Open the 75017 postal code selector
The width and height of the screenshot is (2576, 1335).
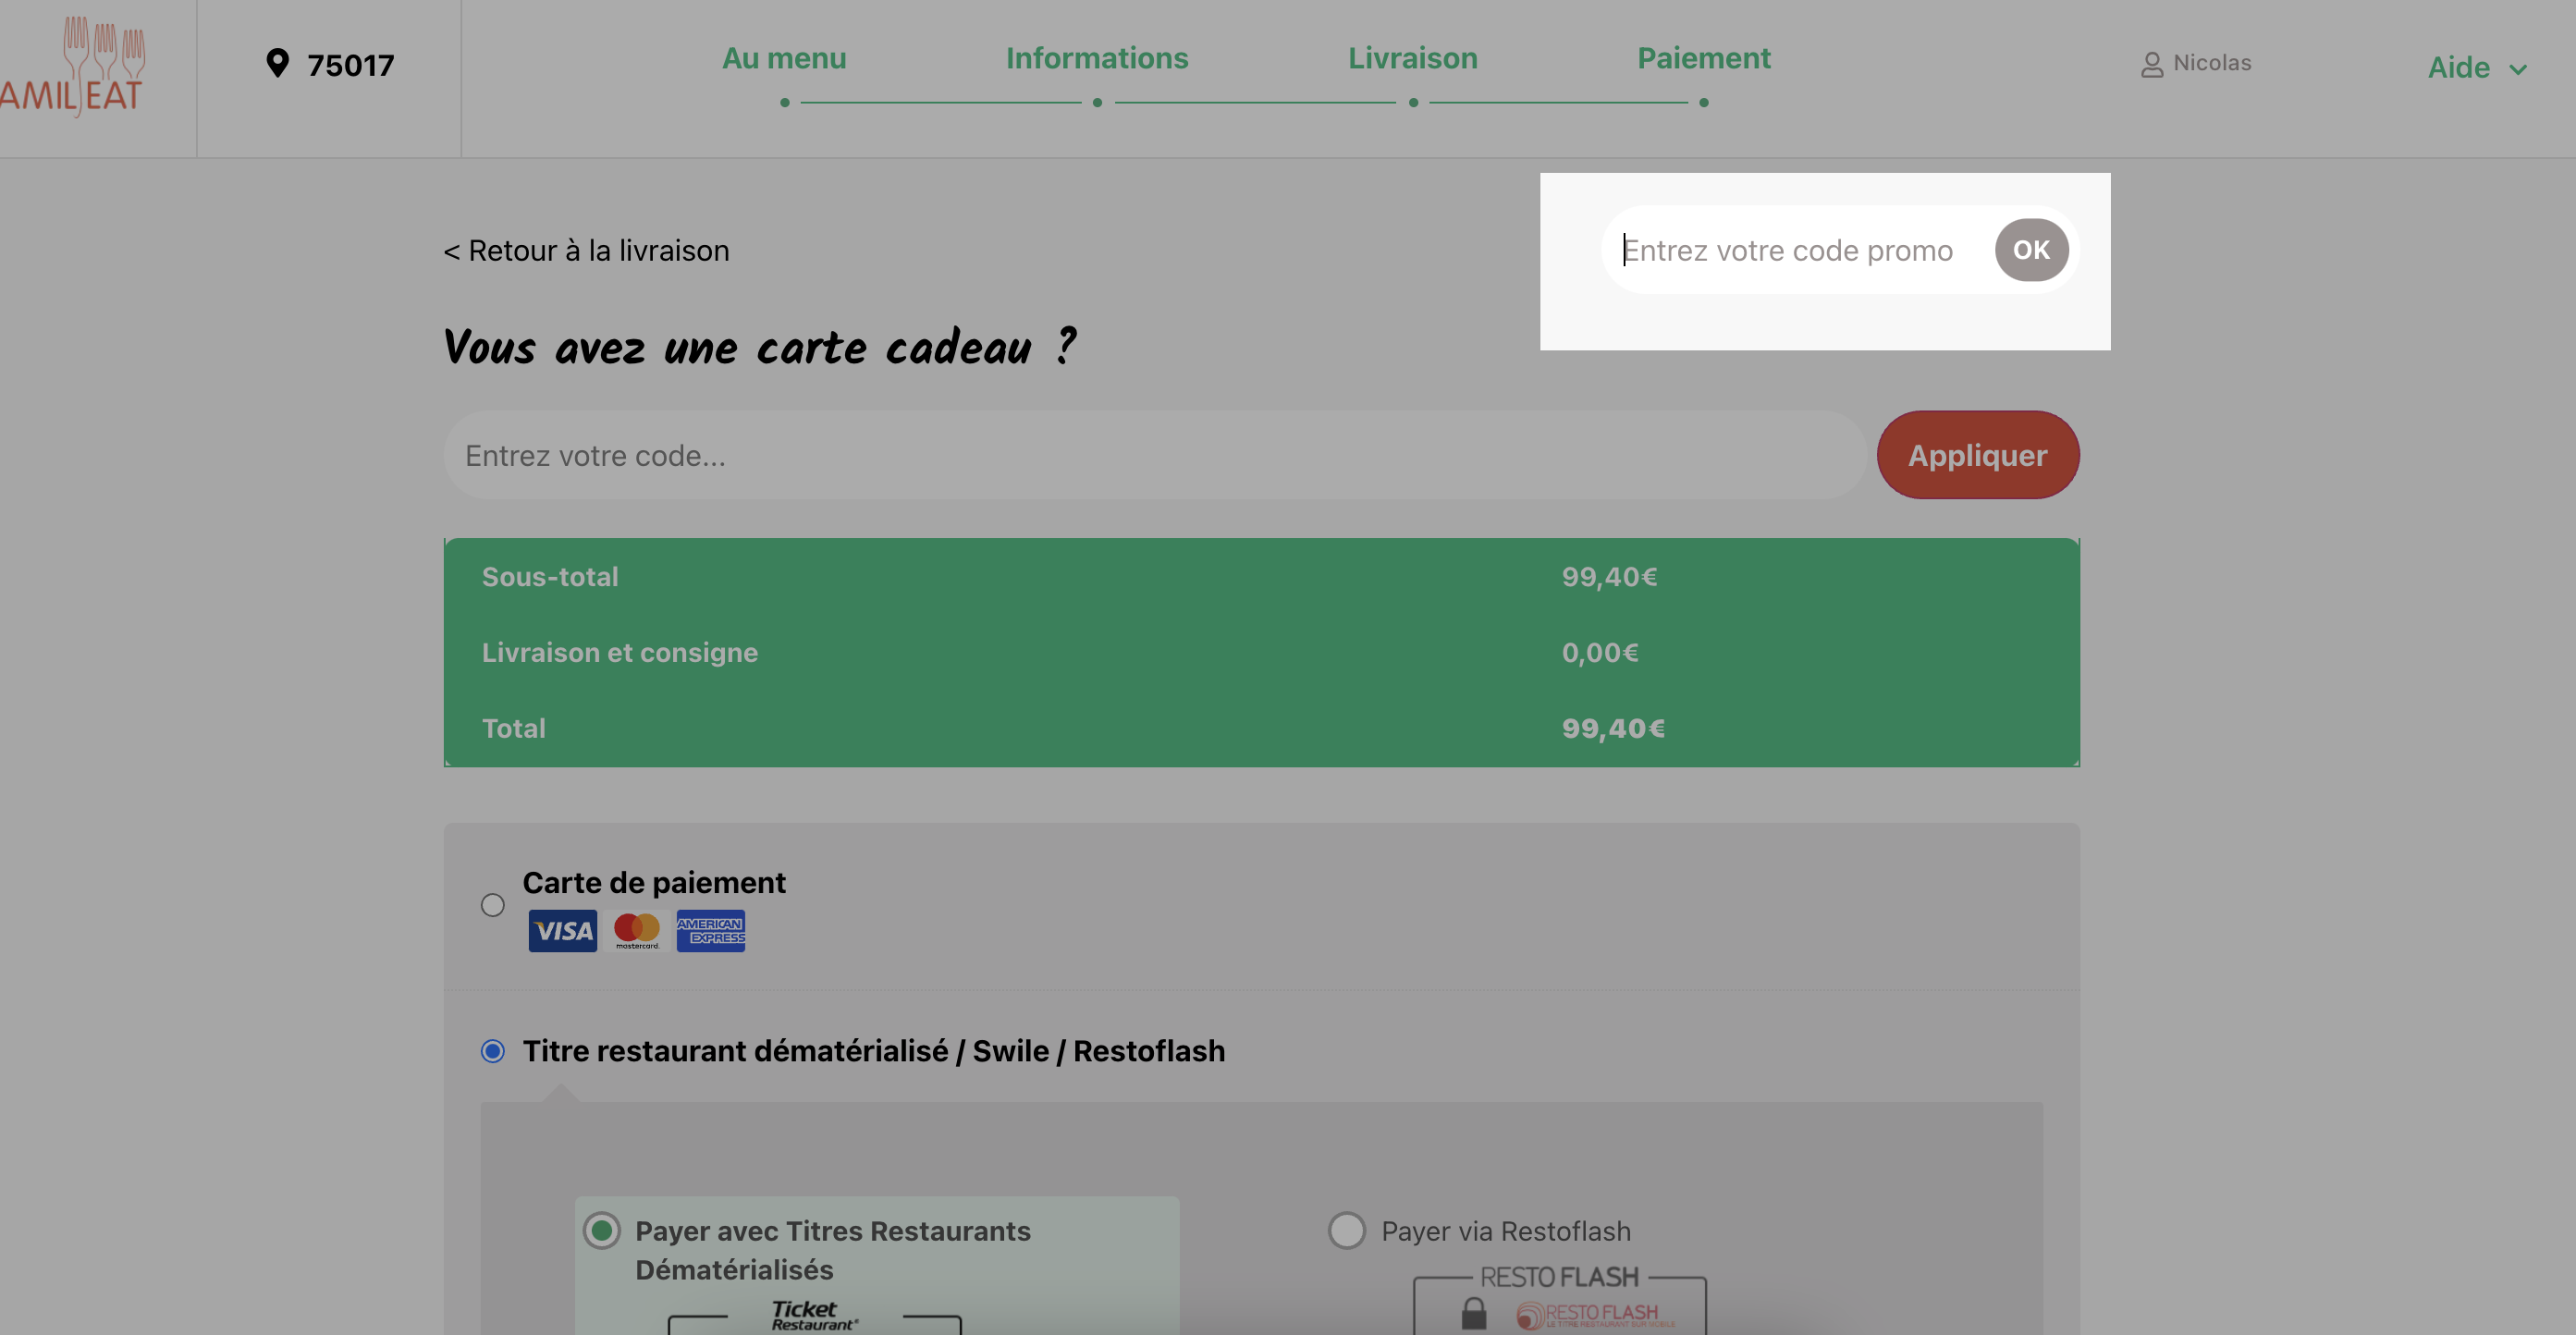coord(330,65)
